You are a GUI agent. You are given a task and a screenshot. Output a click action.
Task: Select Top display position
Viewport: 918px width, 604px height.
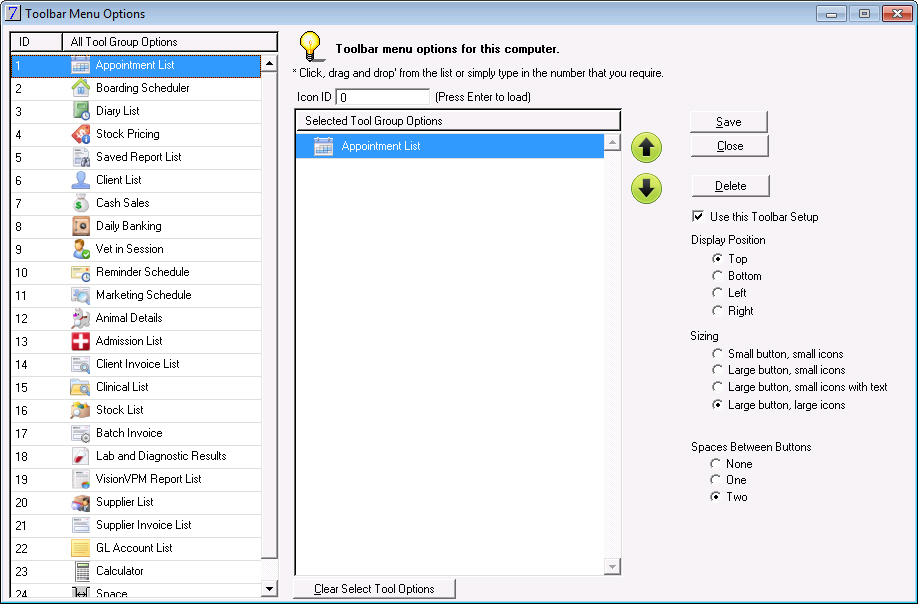(717, 259)
